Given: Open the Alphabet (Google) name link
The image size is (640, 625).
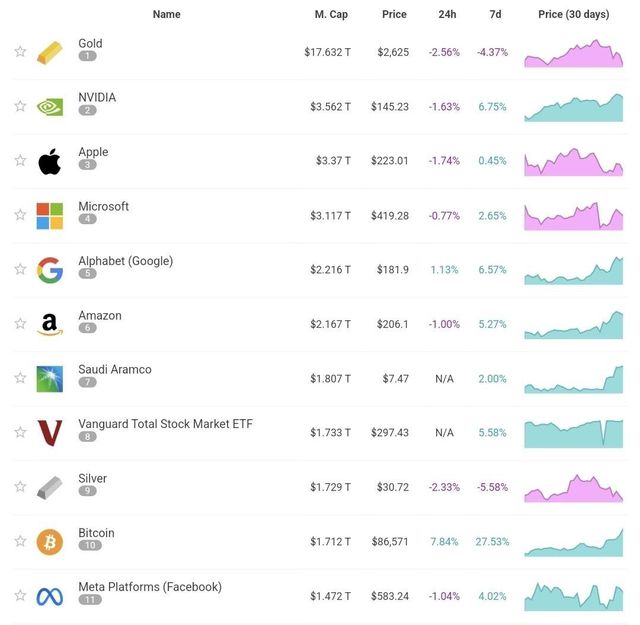Looking at the screenshot, I should [125, 261].
